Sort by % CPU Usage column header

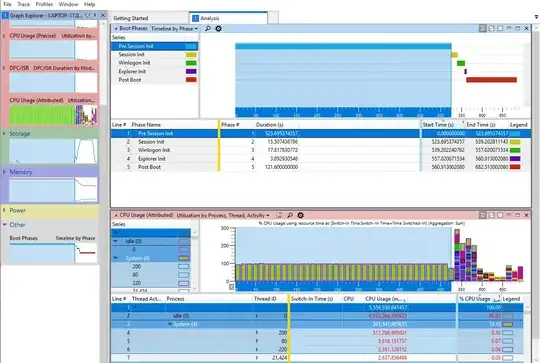pyautogui.click(x=475, y=299)
